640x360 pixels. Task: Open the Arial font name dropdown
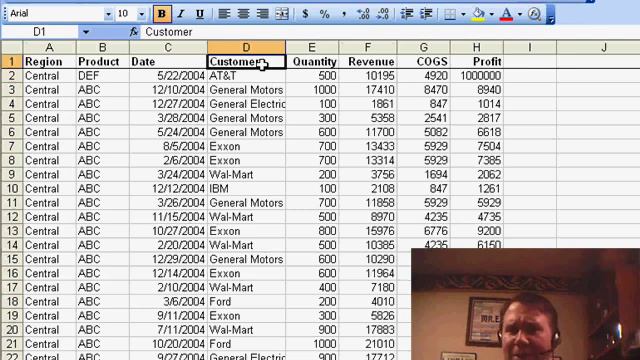108,14
